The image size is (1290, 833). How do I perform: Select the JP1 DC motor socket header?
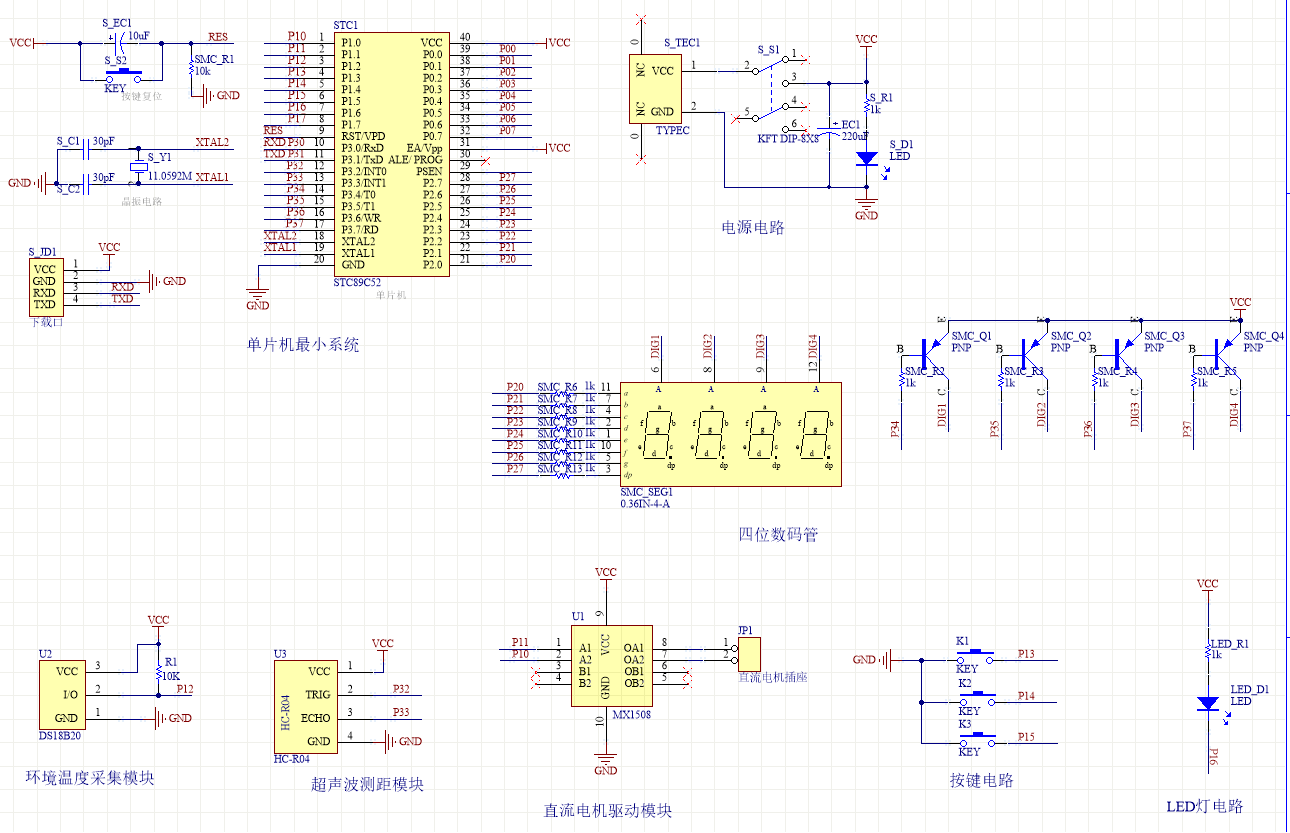coord(748,654)
